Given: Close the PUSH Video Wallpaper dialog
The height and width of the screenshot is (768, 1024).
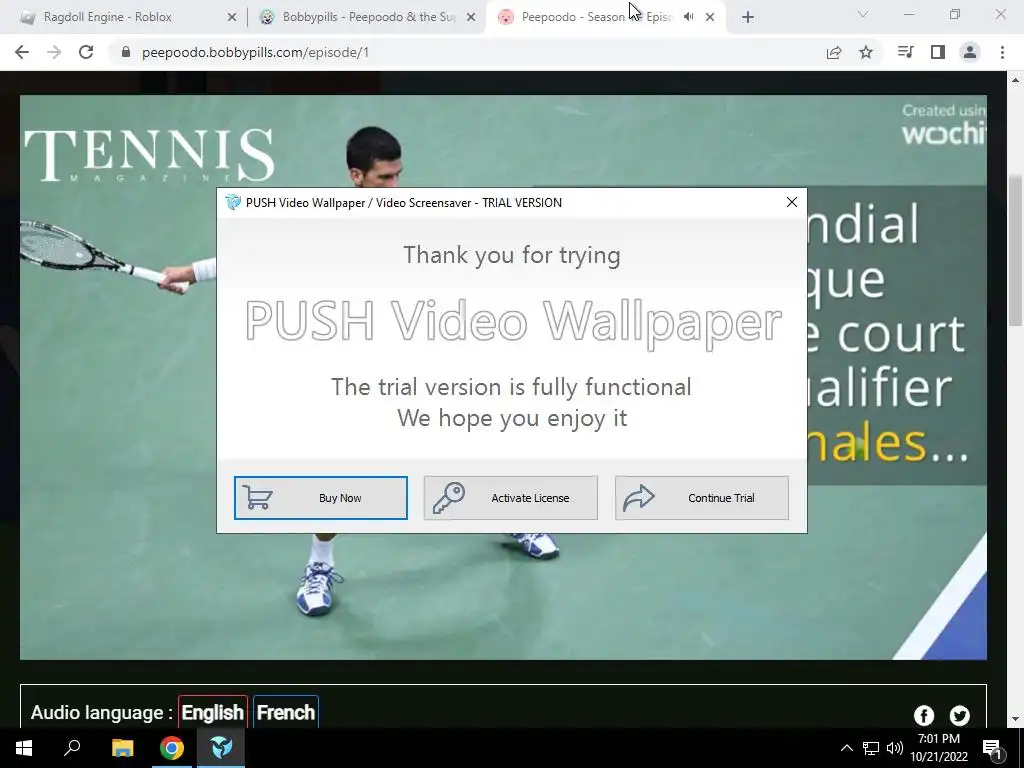Looking at the screenshot, I should pyautogui.click(x=792, y=202).
